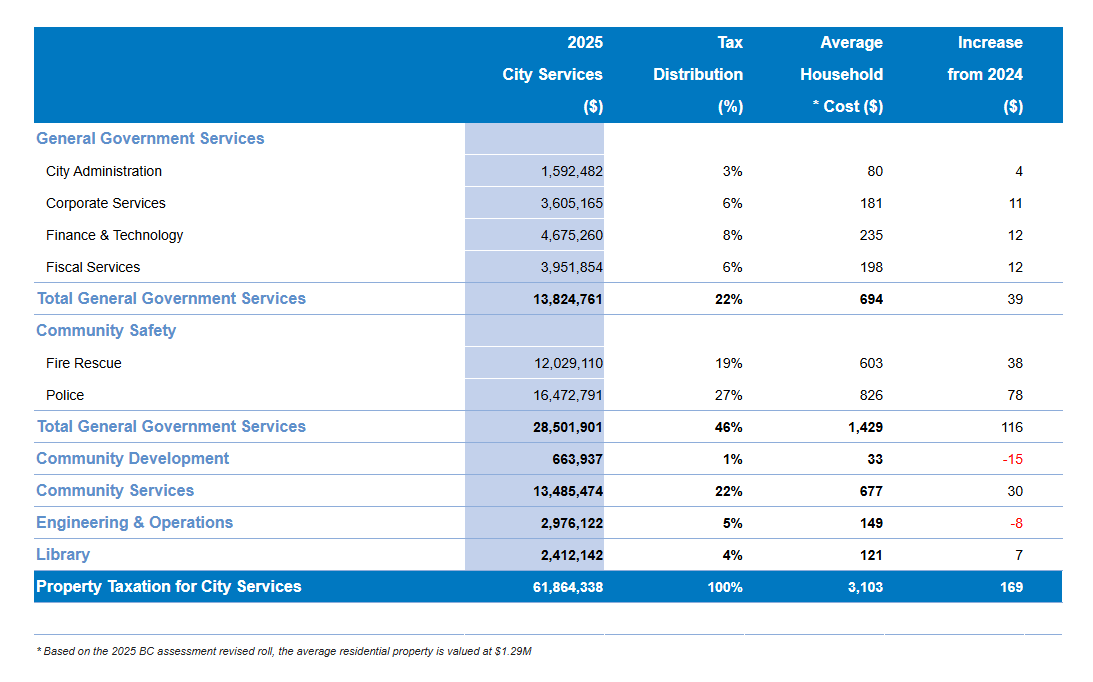Click the red -8 increase value
This screenshot has height=682, width=1093.
1016,524
